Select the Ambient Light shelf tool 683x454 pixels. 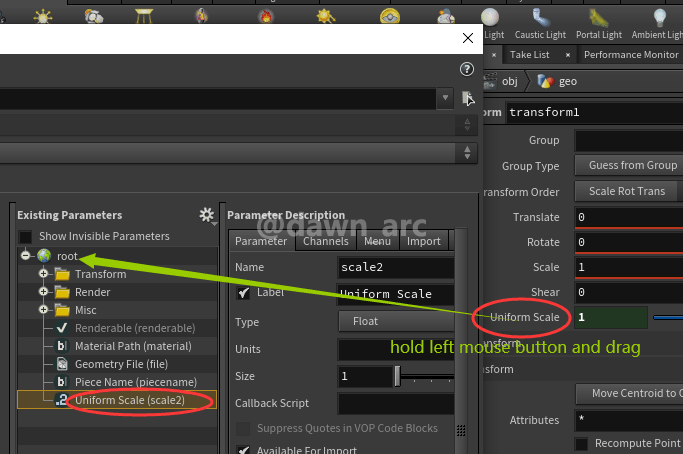657,24
